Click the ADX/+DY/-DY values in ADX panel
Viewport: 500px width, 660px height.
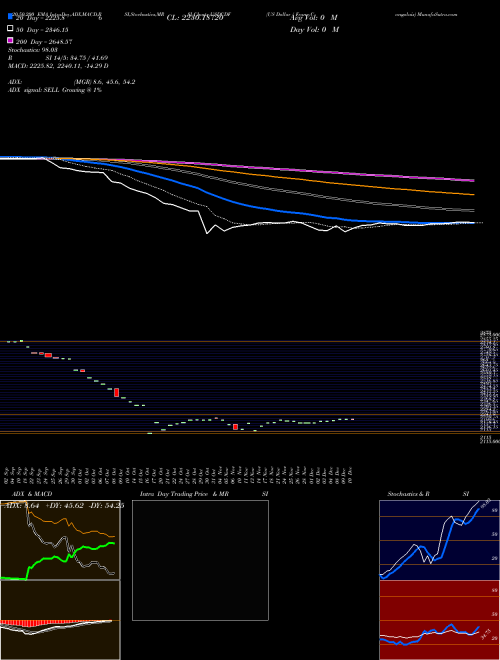(x=62, y=506)
